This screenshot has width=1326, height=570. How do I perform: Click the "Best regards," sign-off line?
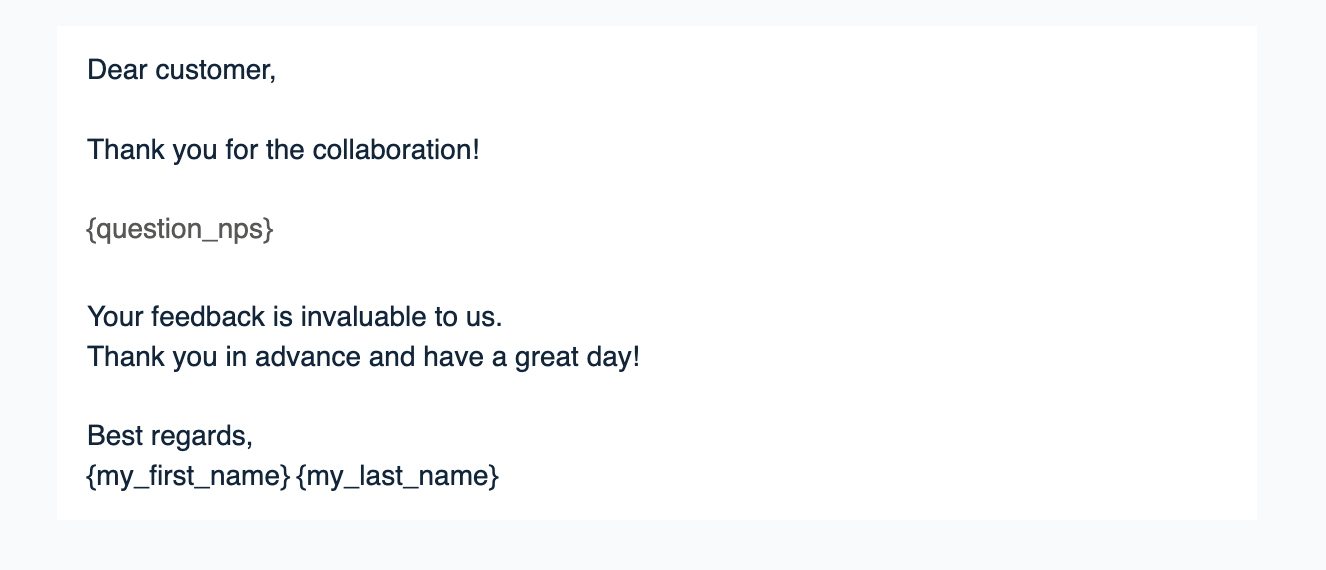[170, 436]
